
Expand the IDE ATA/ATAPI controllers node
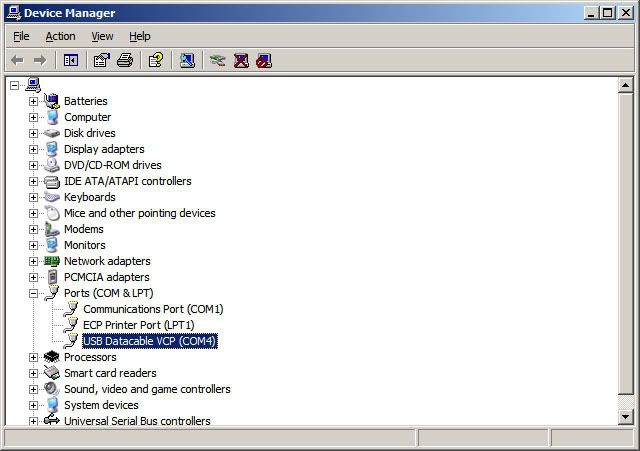point(33,181)
